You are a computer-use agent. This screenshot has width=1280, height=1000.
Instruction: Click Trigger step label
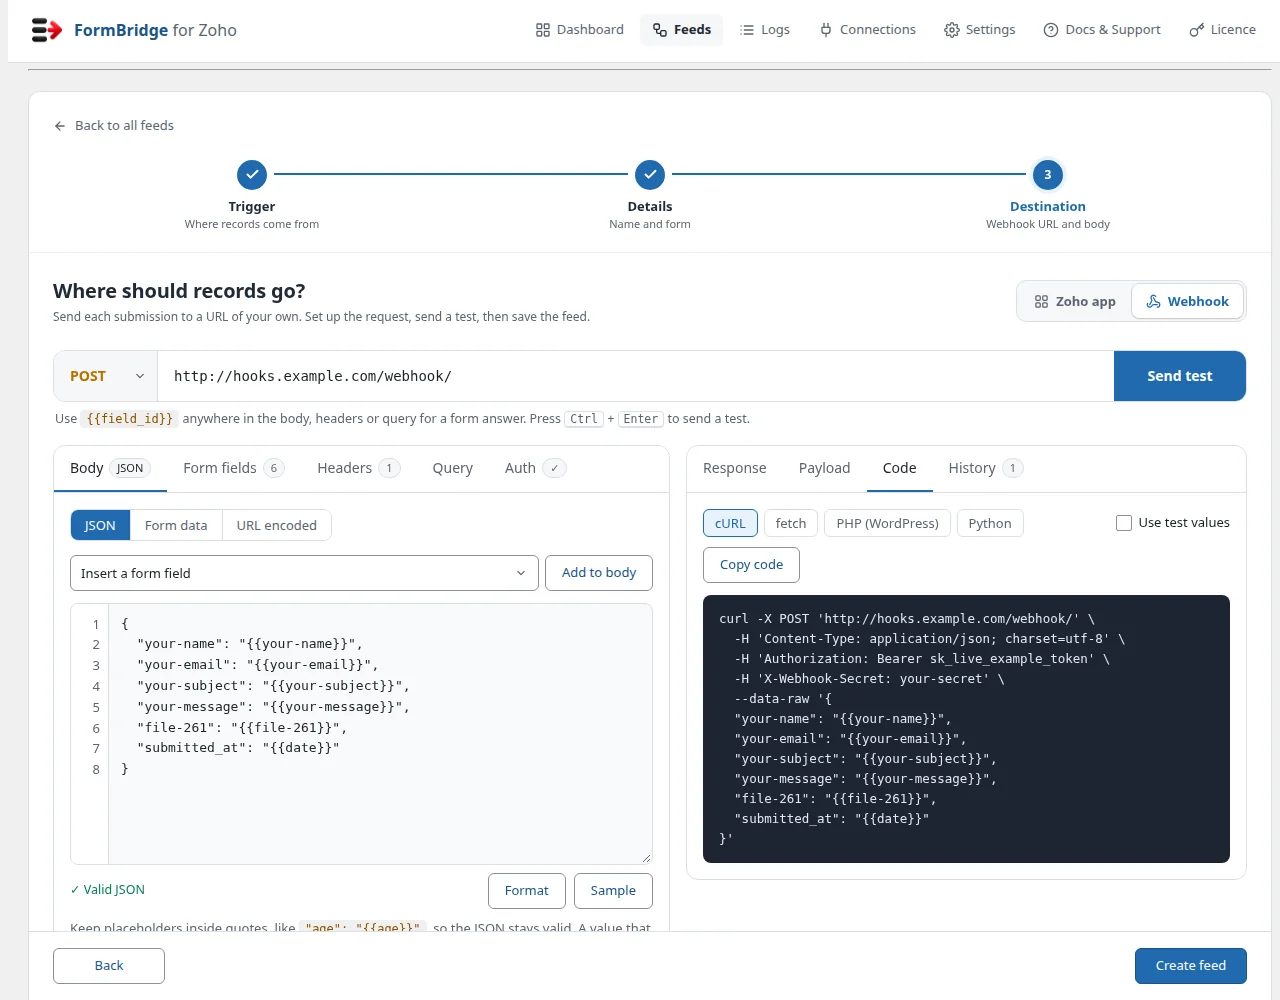pos(252,207)
